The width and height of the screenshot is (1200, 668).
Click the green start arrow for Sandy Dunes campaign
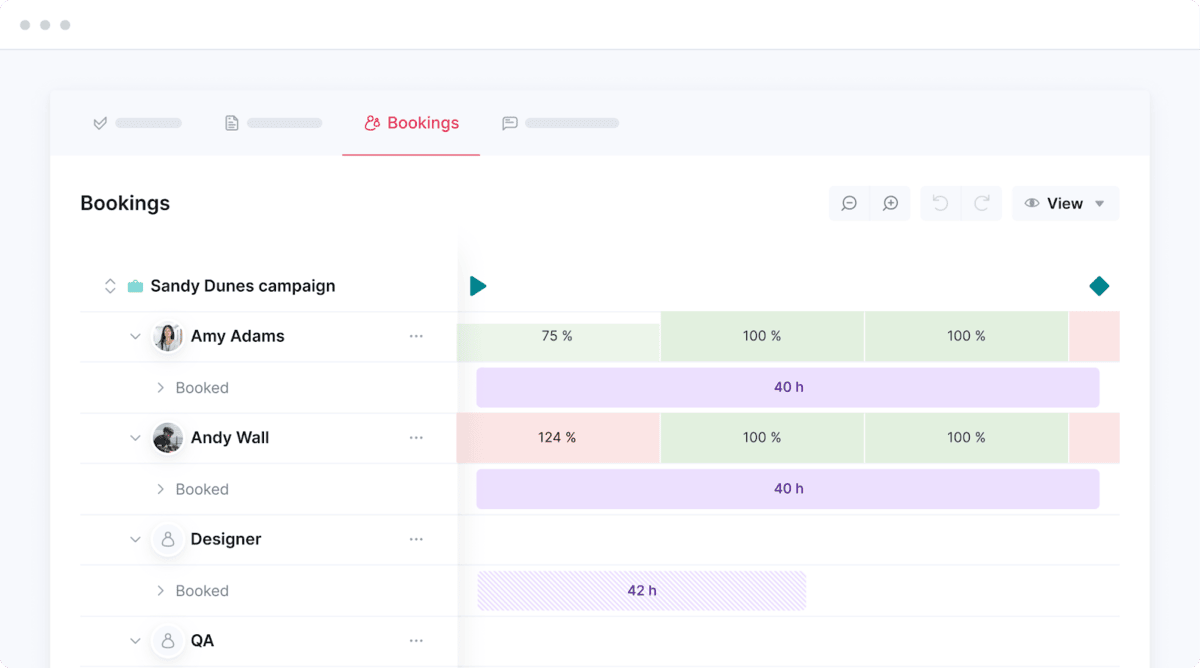click(478, 285)
